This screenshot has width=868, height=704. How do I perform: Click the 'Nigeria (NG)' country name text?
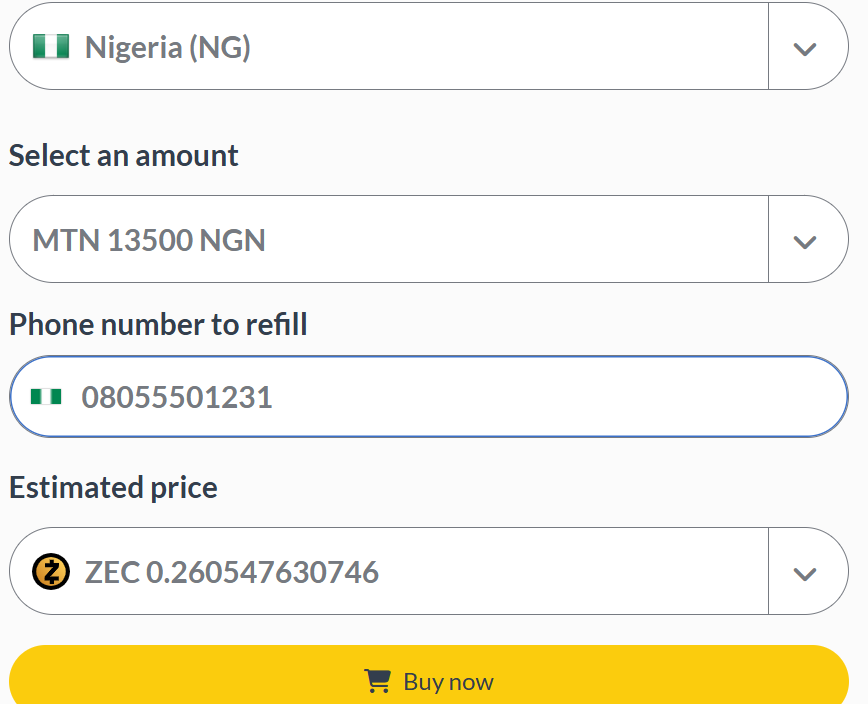coord(168,47)
